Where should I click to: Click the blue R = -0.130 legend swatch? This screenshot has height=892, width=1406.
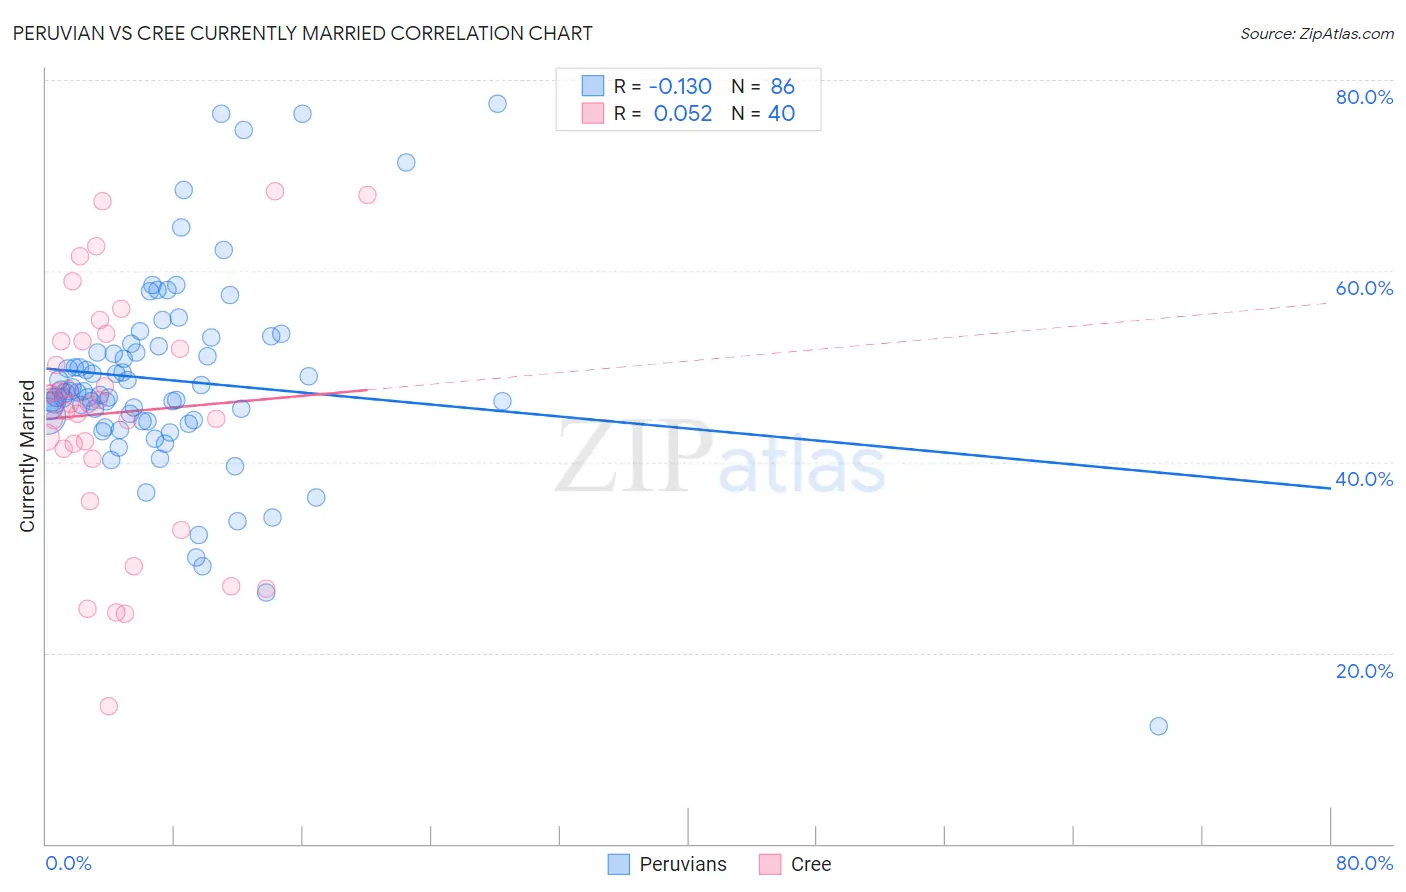click(x=593, y=86)
